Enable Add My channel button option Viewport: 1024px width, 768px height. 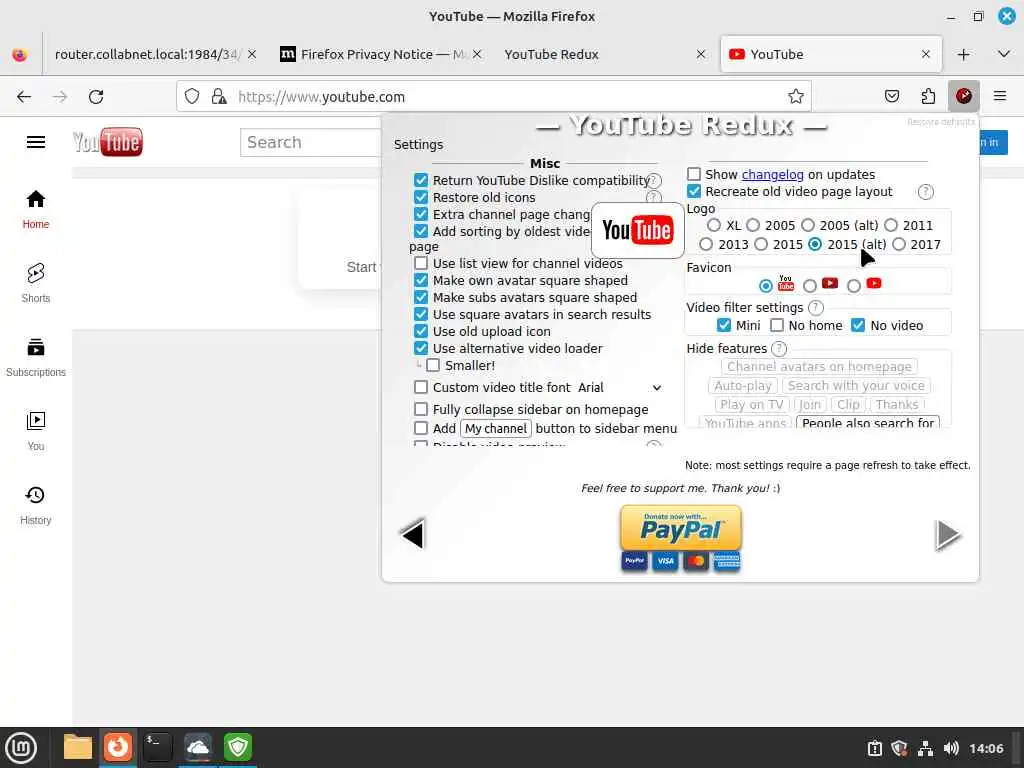pyautogui.click(x=421, y=428)
